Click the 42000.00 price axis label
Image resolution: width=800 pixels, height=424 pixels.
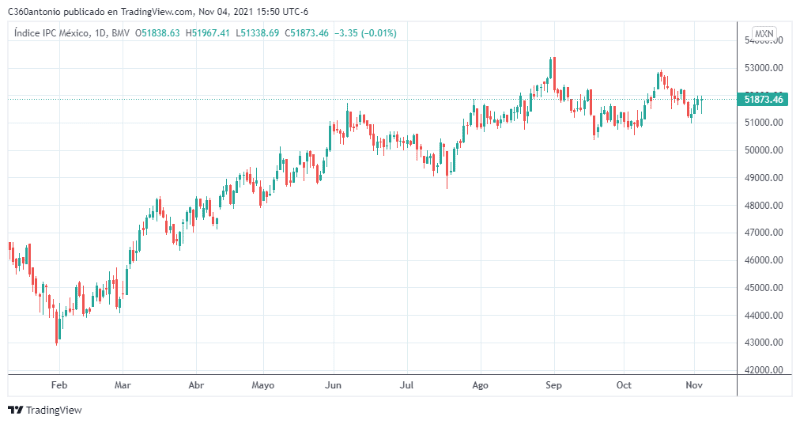click(764, 370)
